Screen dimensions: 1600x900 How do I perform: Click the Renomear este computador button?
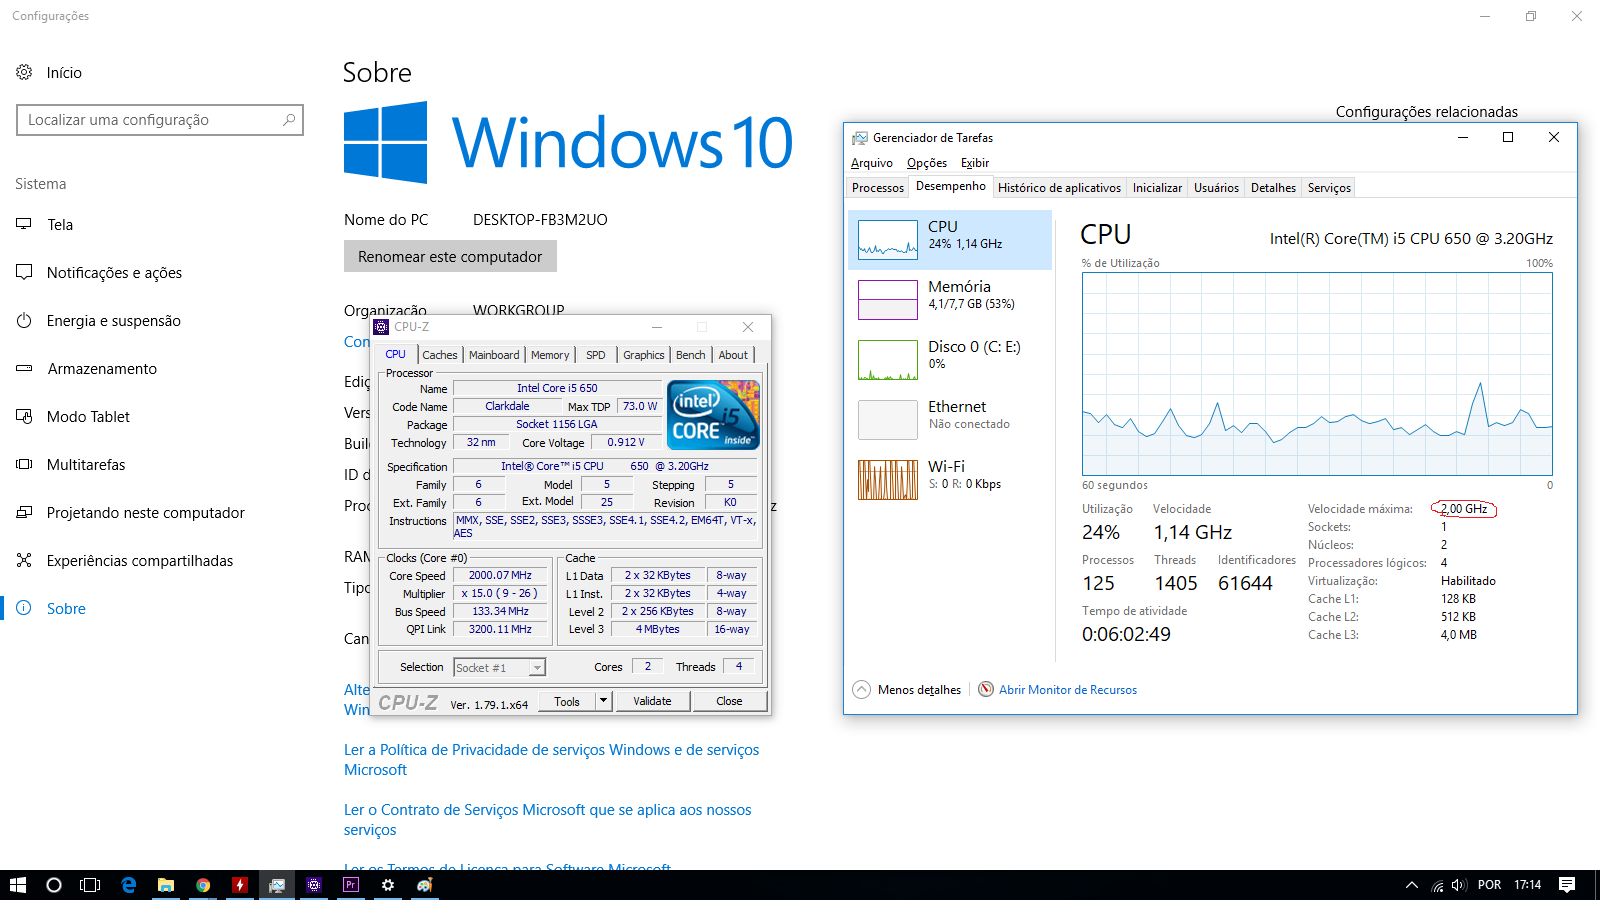(x=450, y=257)
